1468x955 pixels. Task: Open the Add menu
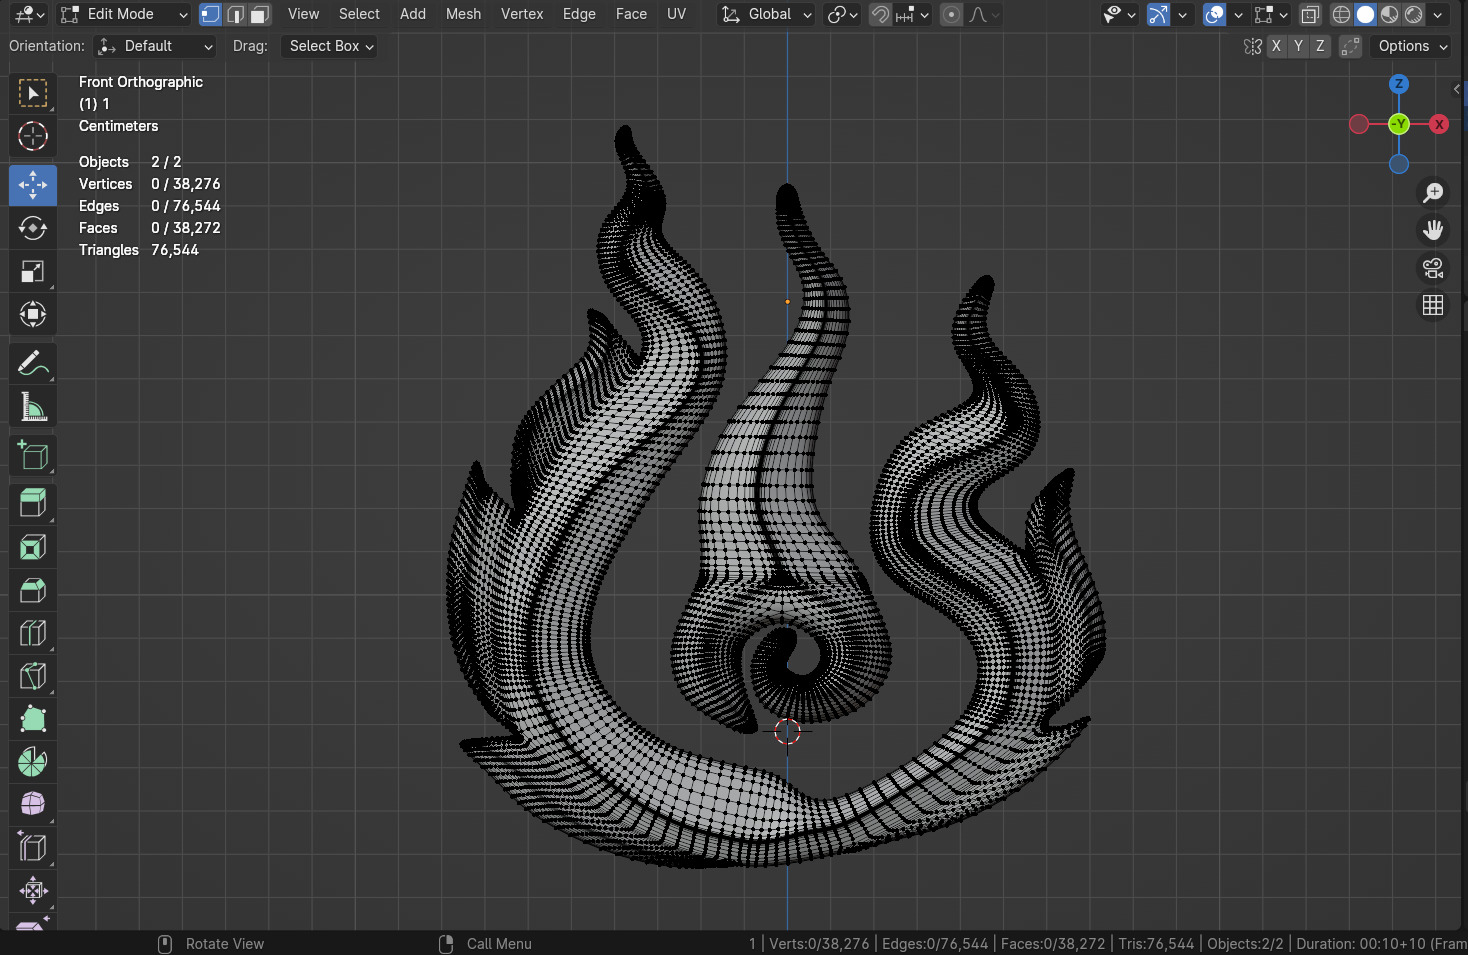413,14
